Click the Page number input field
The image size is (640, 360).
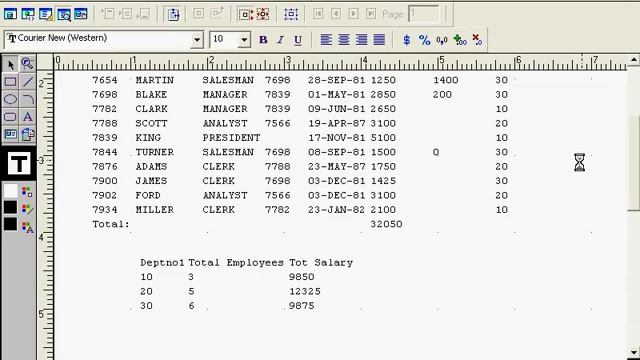click(x=424, y=14)
